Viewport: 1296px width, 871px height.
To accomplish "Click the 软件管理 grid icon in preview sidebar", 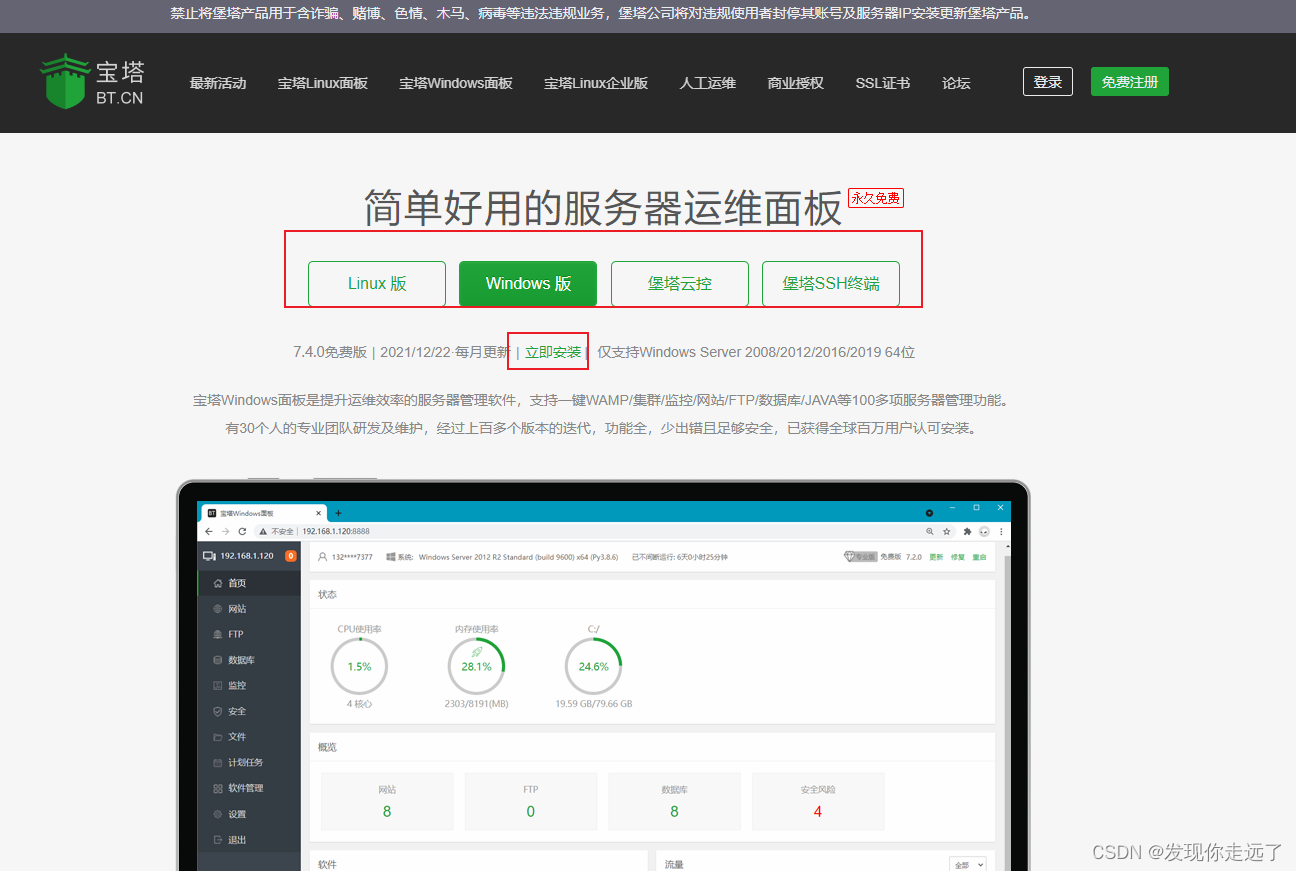I will coord(218,788).
